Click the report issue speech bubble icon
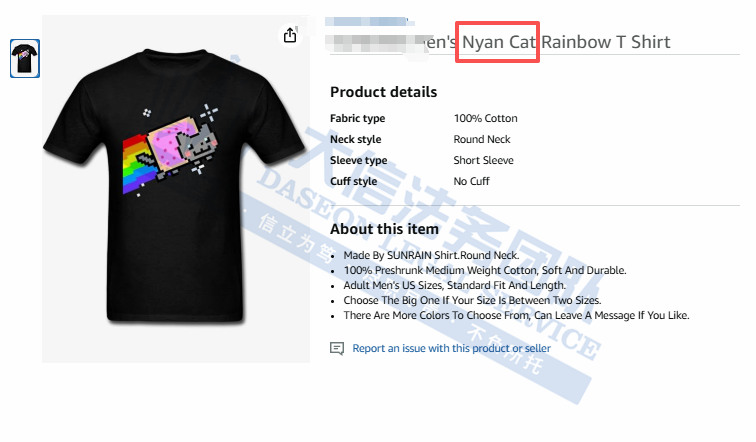Screen dimensions: 756x442 click(337, 348)
